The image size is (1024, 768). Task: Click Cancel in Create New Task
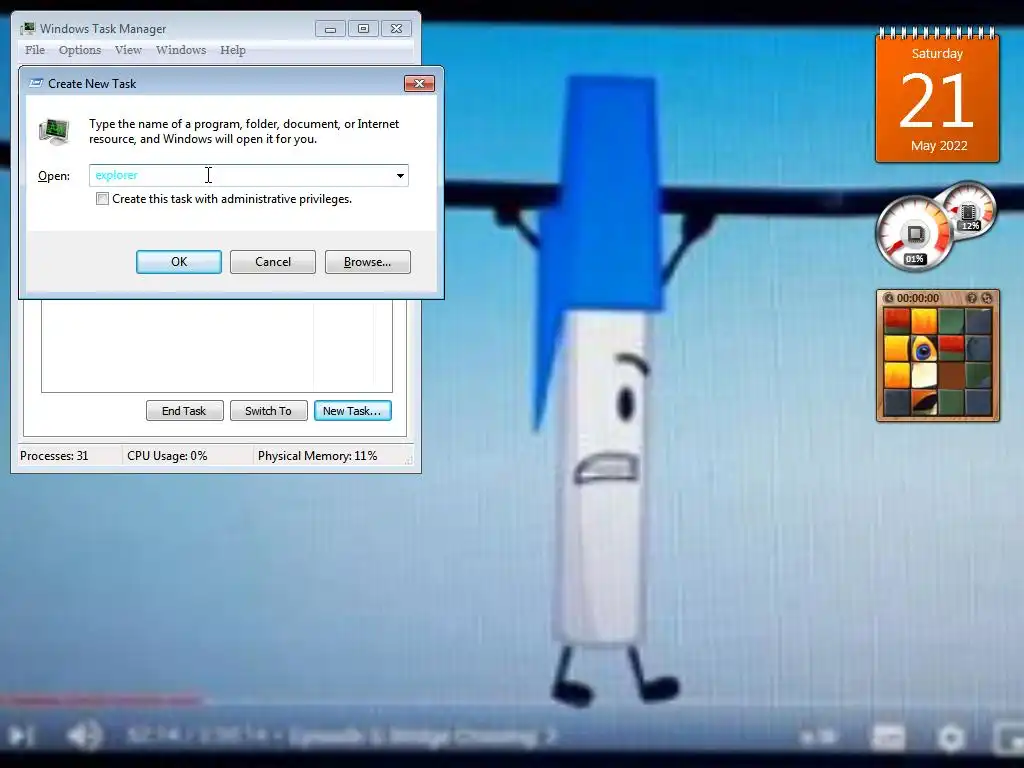273,262
